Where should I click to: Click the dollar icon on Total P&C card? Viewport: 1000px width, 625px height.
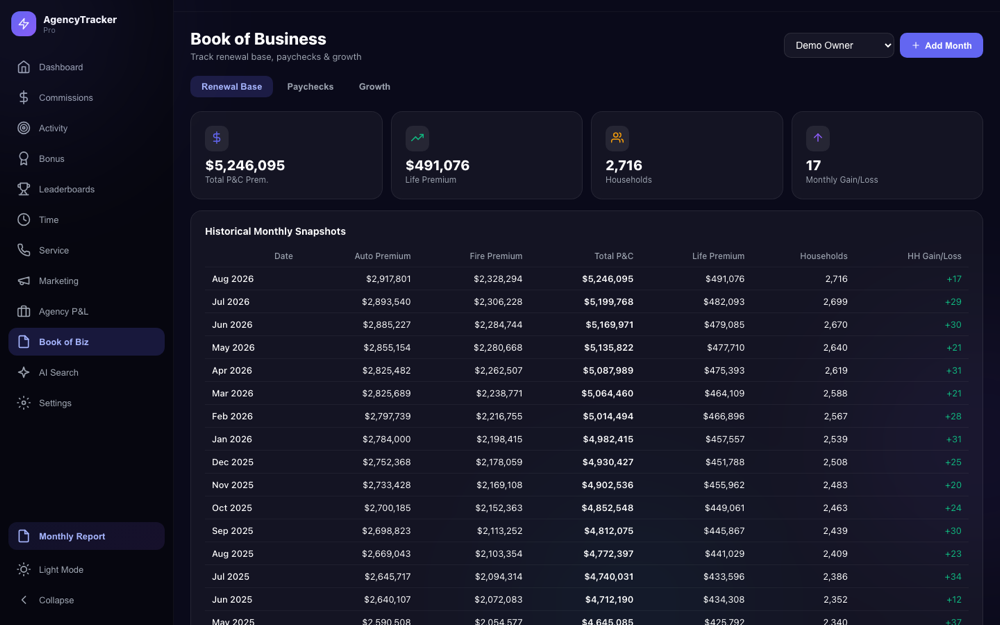click(217, 138)
